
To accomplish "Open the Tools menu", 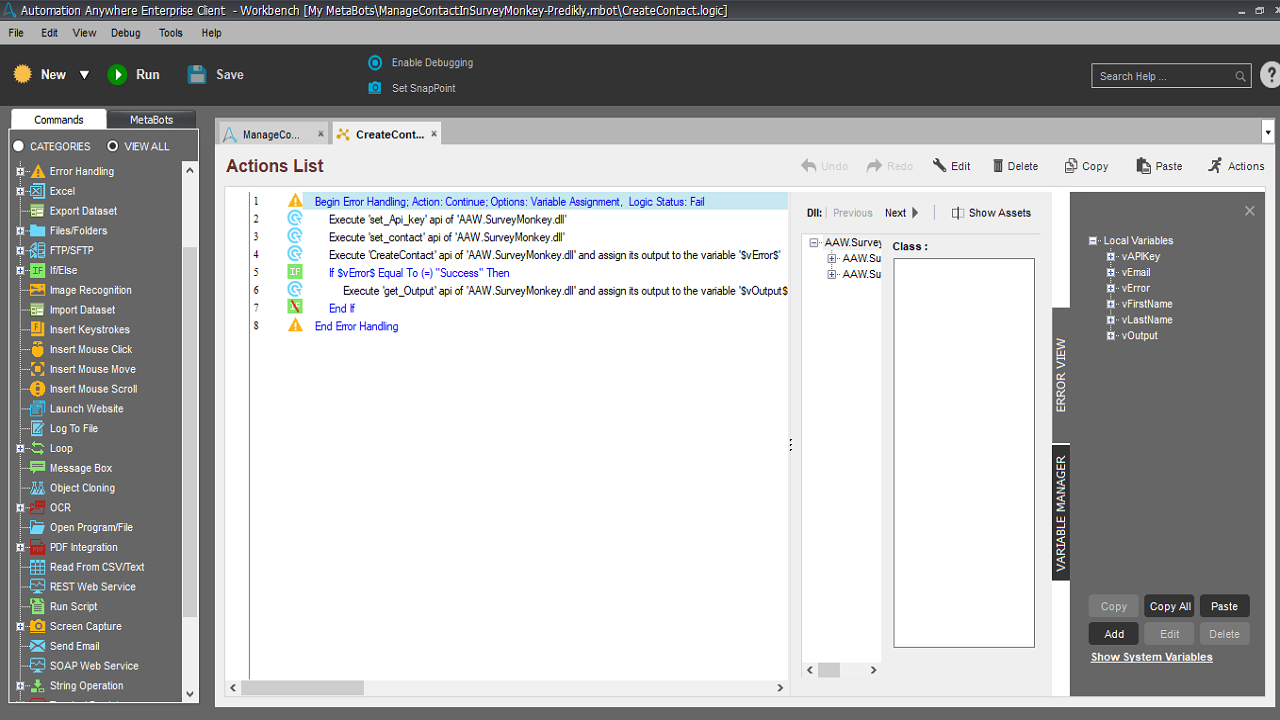I will click(171, 33).
